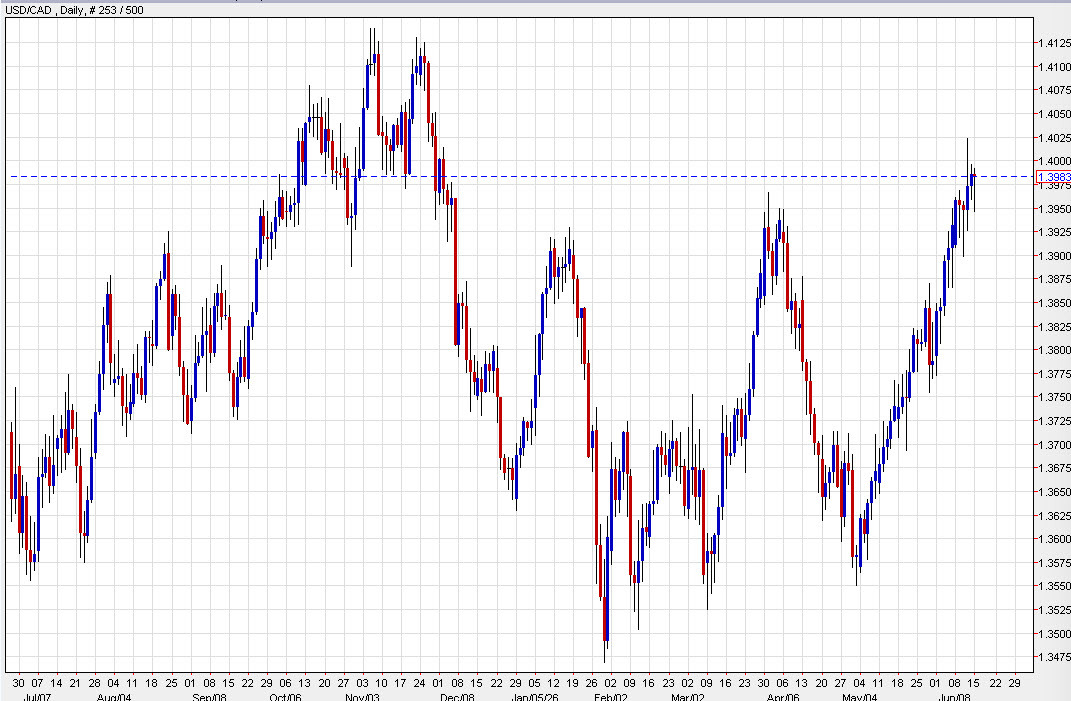
Task: Click the 1.4025 axis value
Action: click(1054, 138)
